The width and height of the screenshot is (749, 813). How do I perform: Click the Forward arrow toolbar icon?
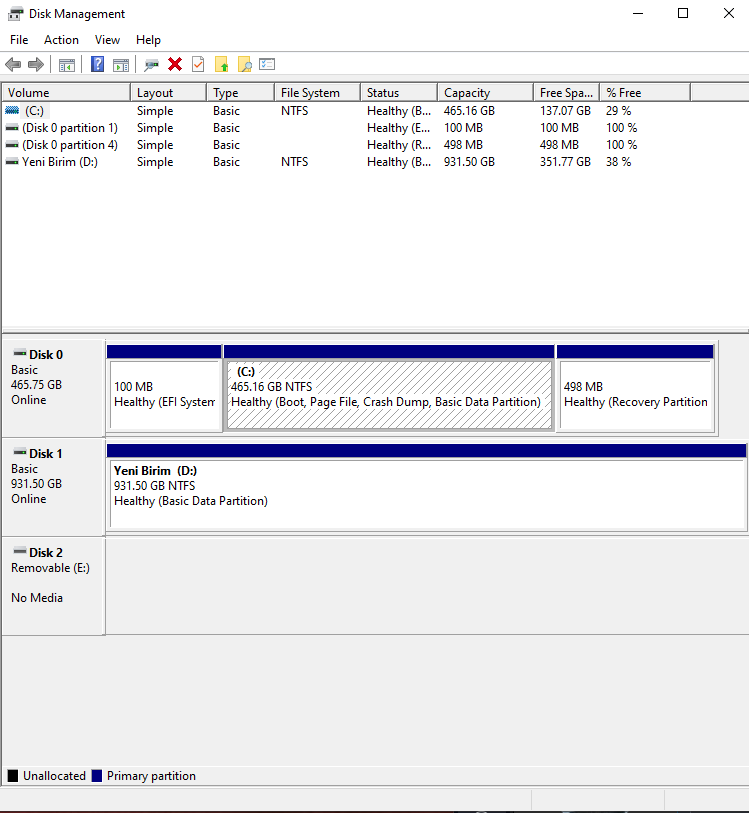[36, 65]
